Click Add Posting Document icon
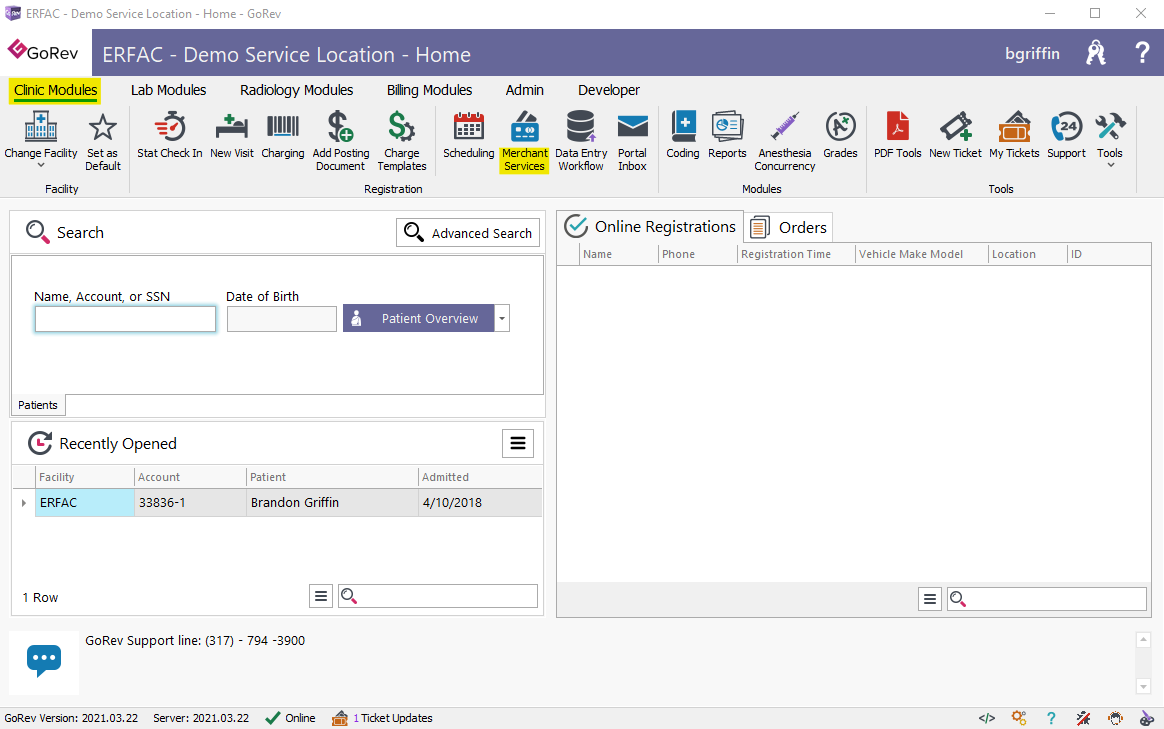The image size is (1164, 729). coord(341,126)
